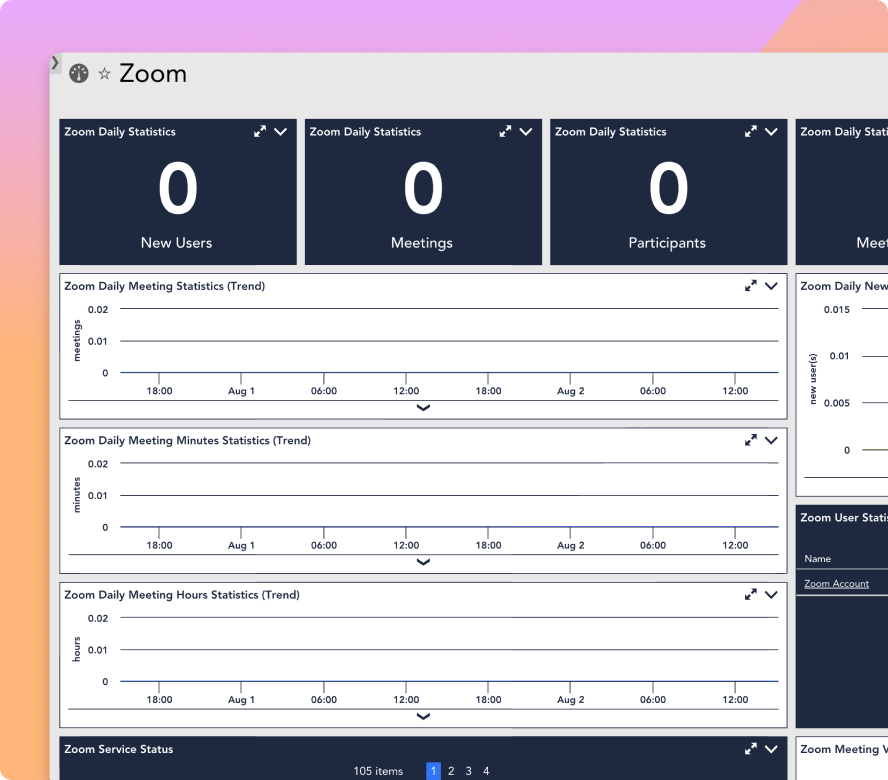The image size is (888, 780).
Task: Click the hours y-axis label on the trend chart
Action: pyautogui.click(x=77, y=649)
